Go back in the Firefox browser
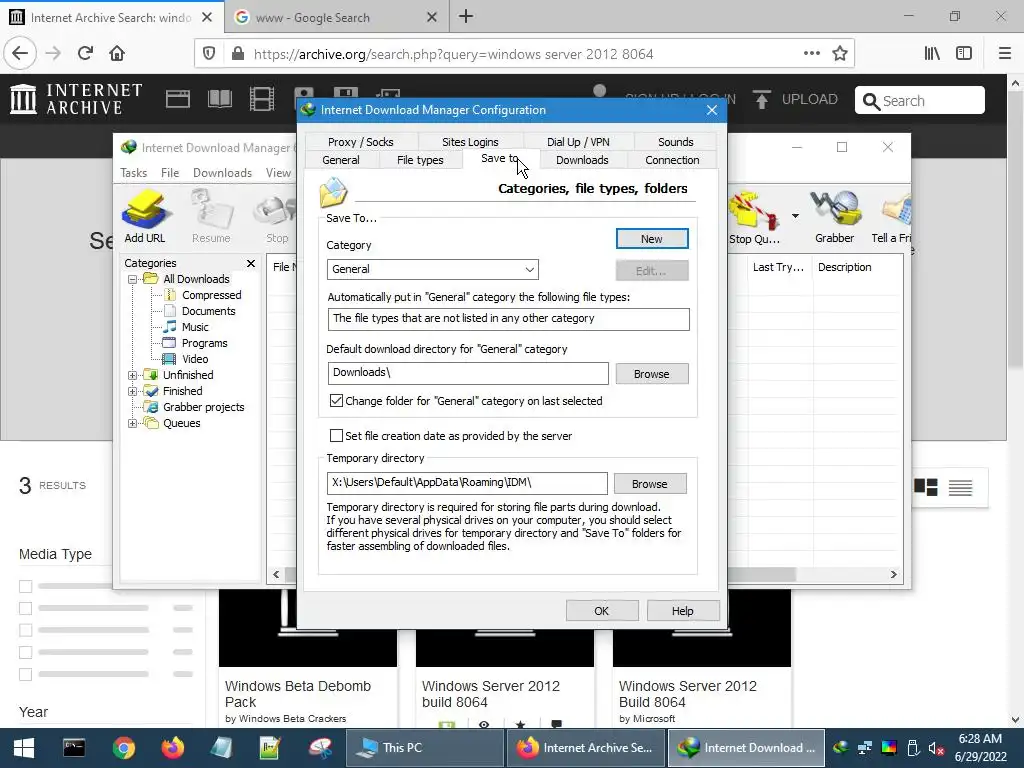The height and width of the screenshot is (768, 1024). point(20,54)
